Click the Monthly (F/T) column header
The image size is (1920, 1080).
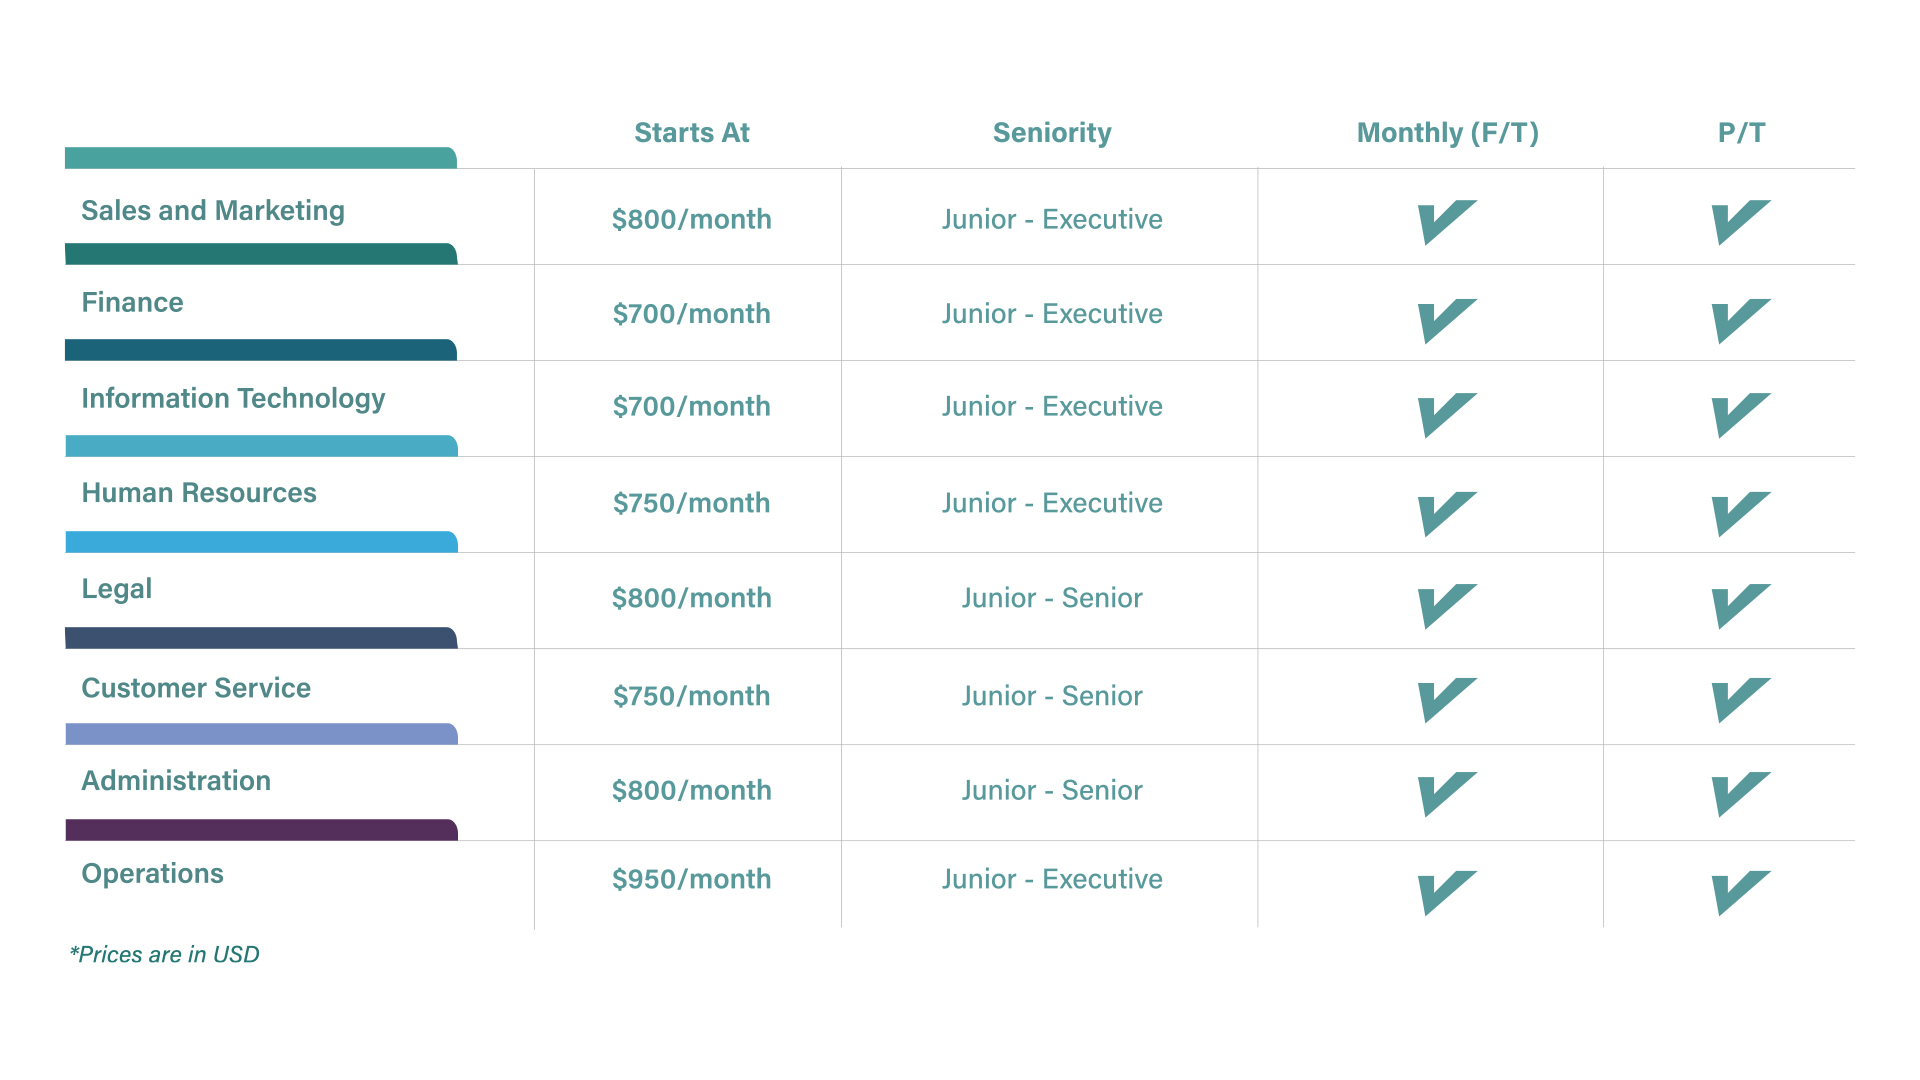pos(1447,133)
